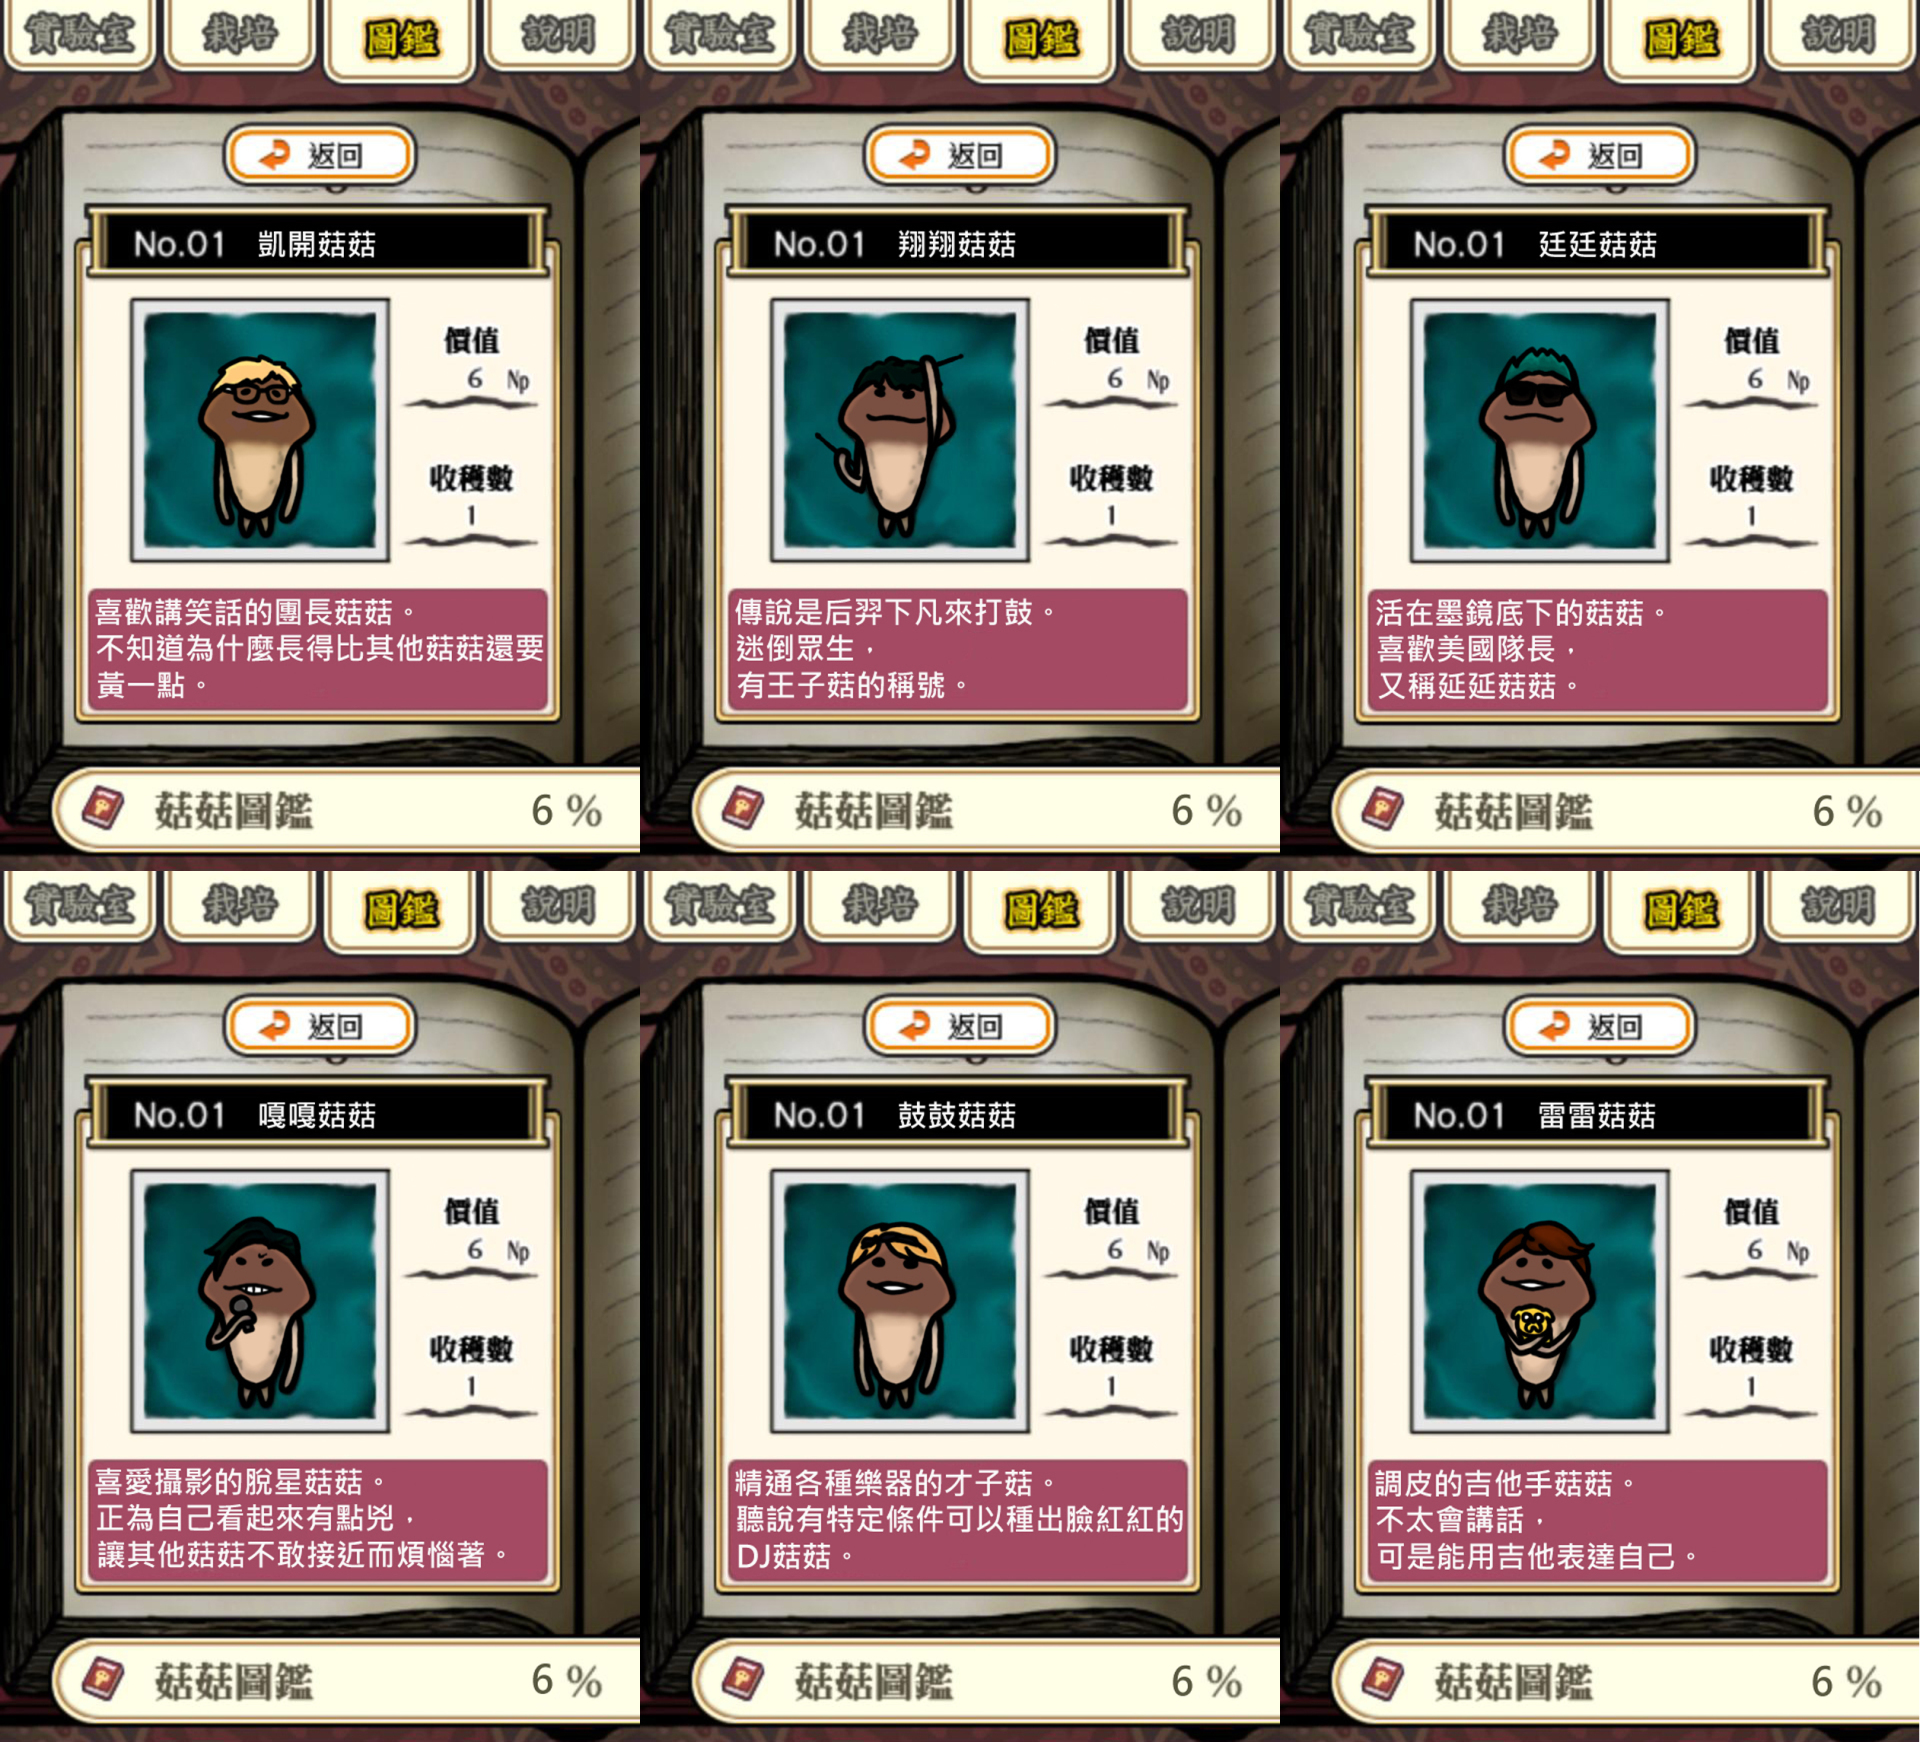Screen dimensions: 1920x1742
Task: Open 說明 tab above 廷廷菇菇
Action: tap(1838, 35)
